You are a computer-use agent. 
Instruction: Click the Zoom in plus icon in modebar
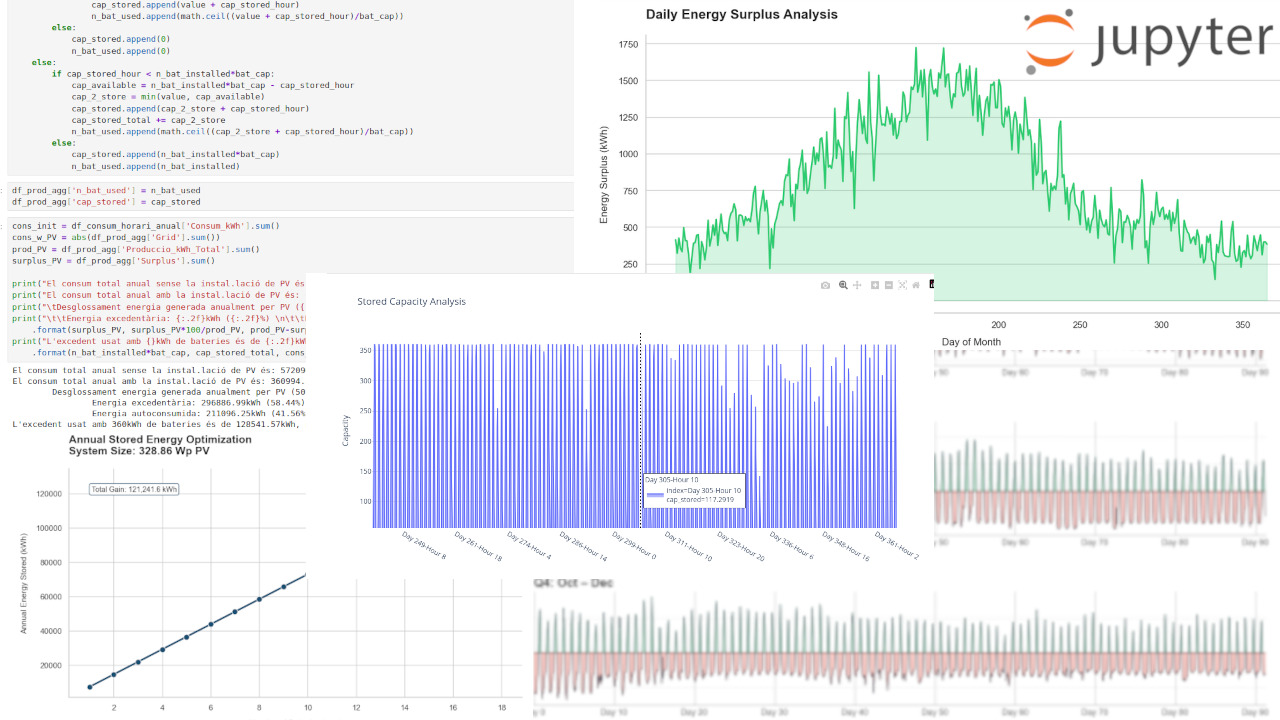coord(875,285)
